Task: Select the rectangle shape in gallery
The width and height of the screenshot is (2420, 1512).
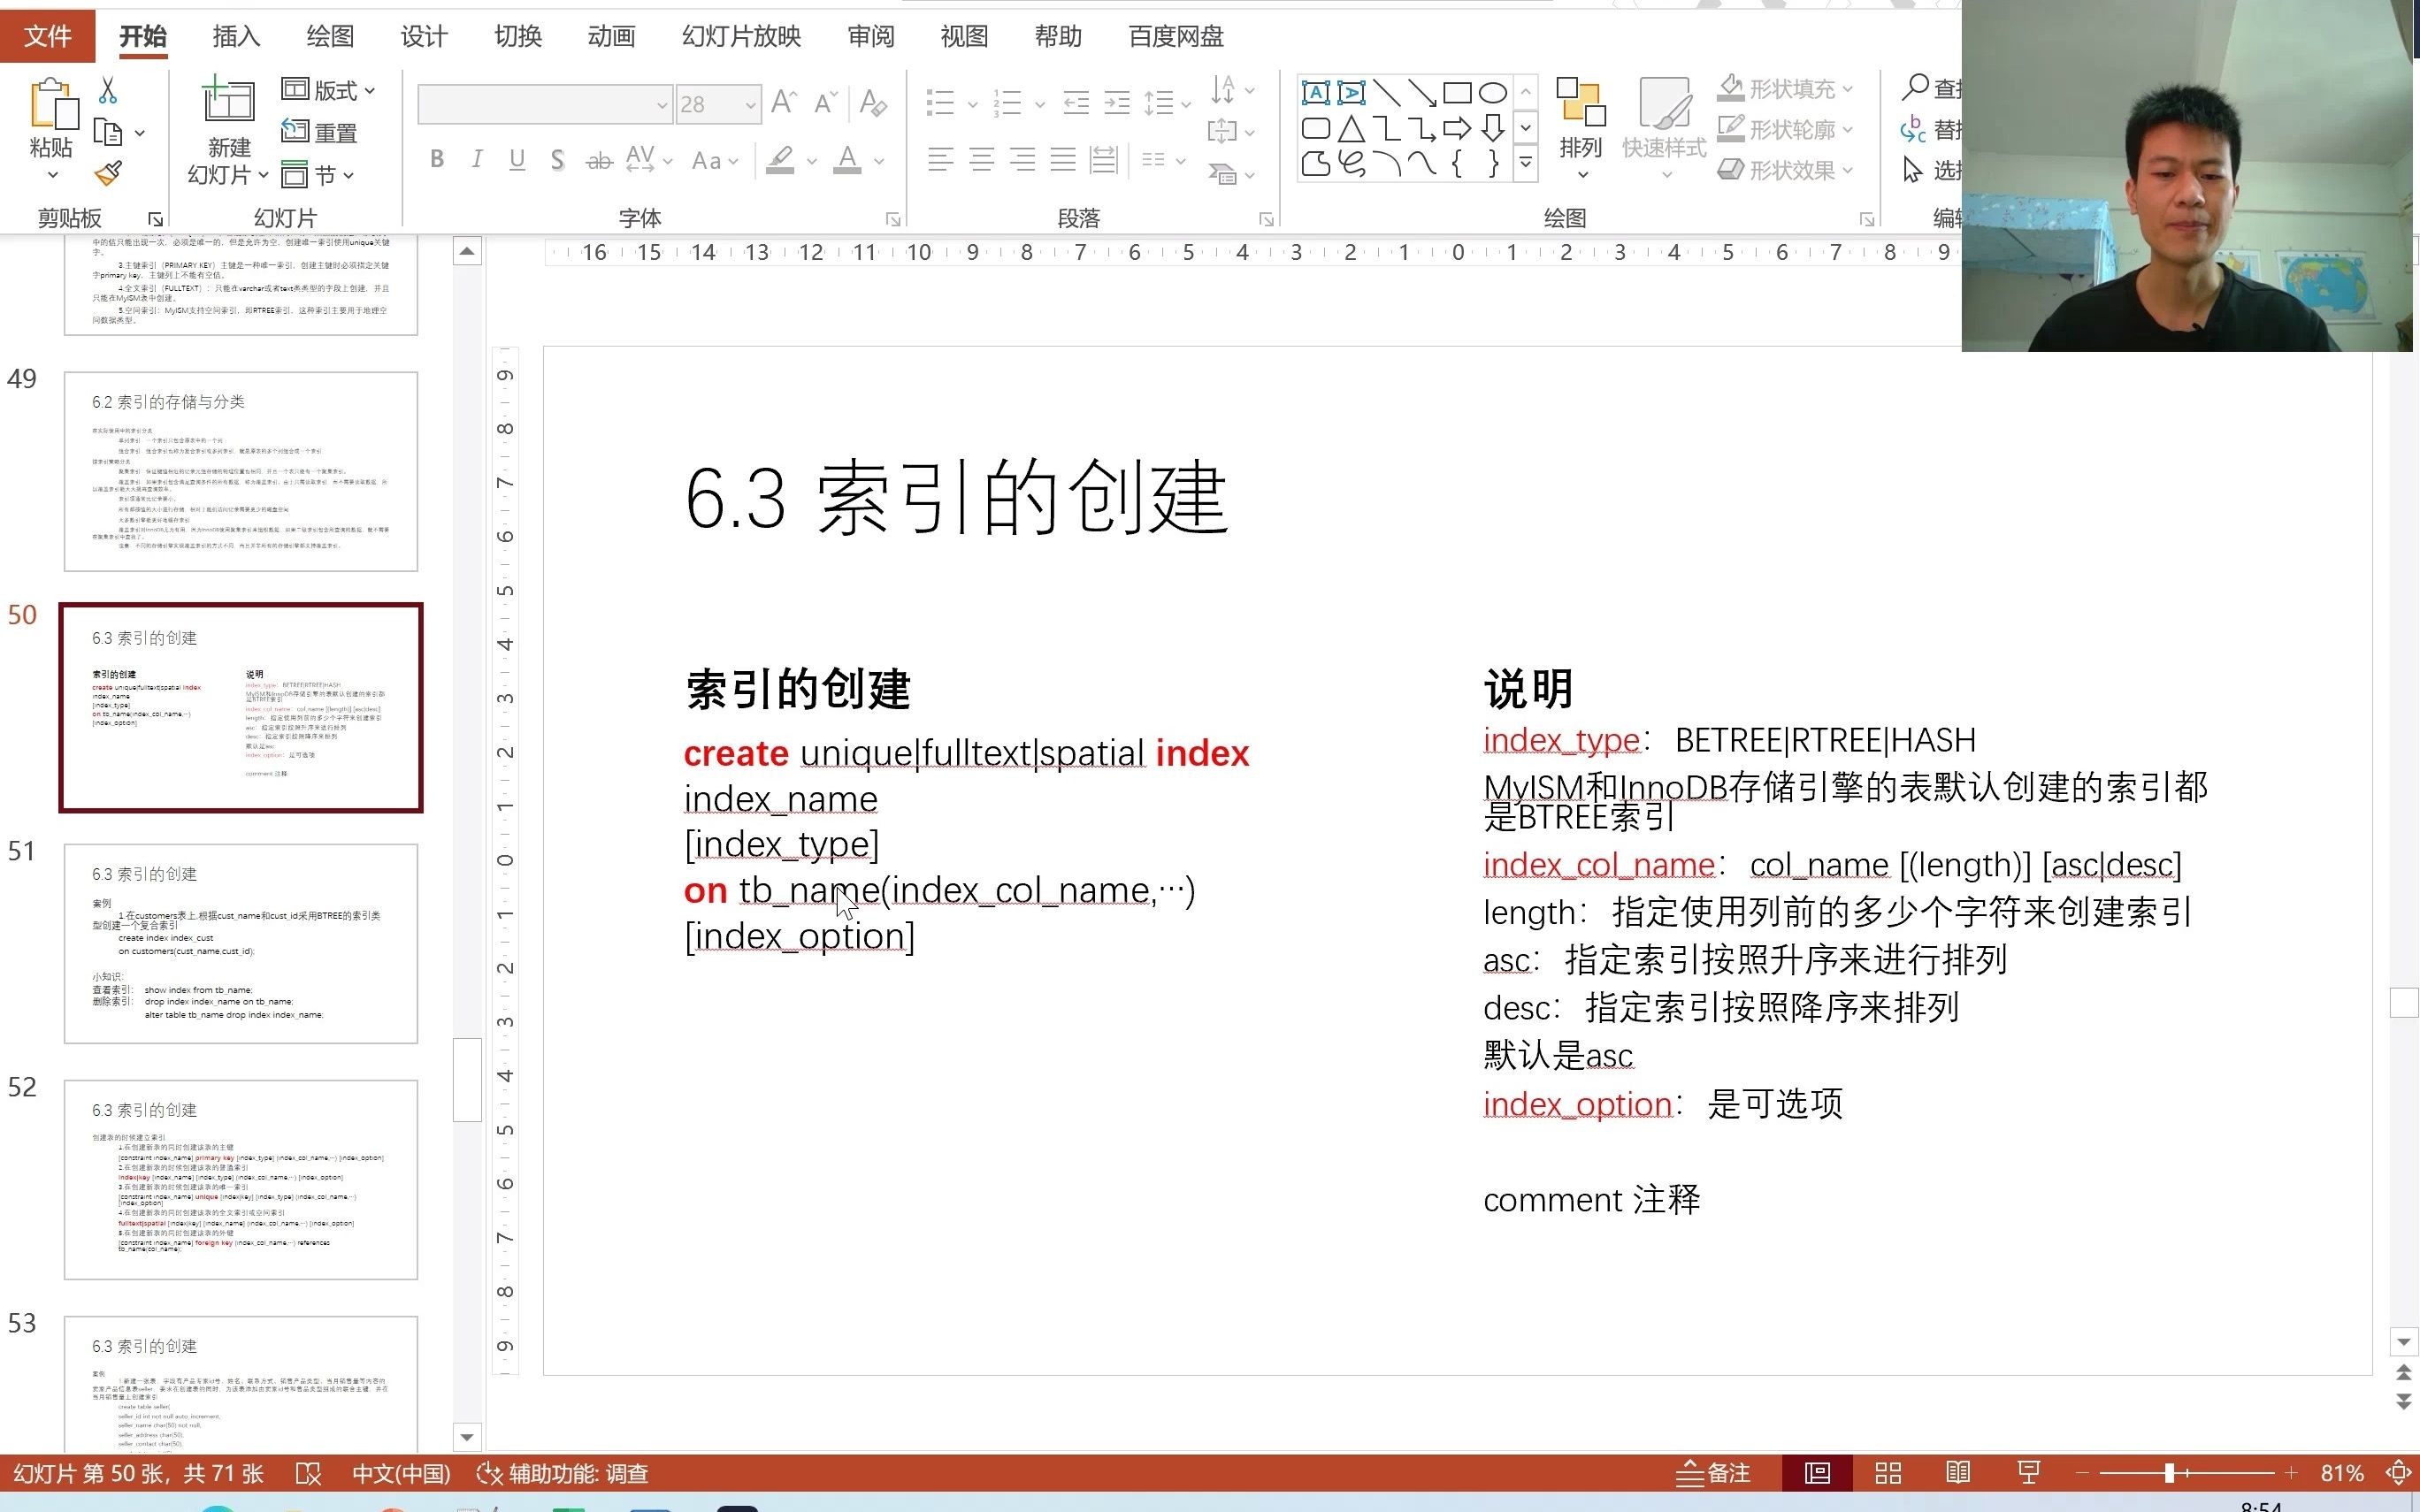Action: [x=1457, y=93]
